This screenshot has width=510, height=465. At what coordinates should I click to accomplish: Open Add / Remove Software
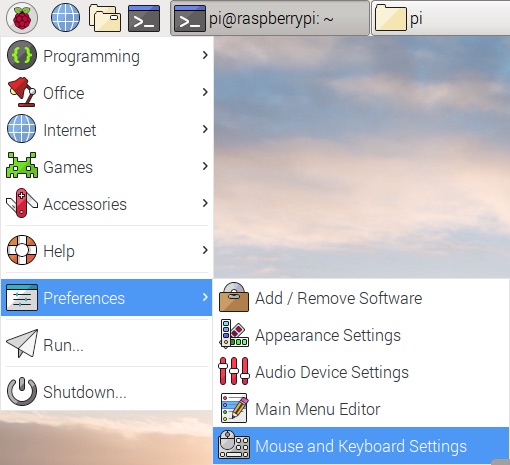click(x=361, y=297)
